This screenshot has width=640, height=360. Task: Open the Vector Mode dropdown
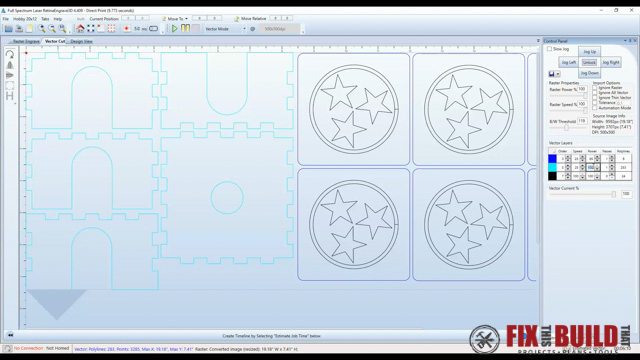coord(244,29)
